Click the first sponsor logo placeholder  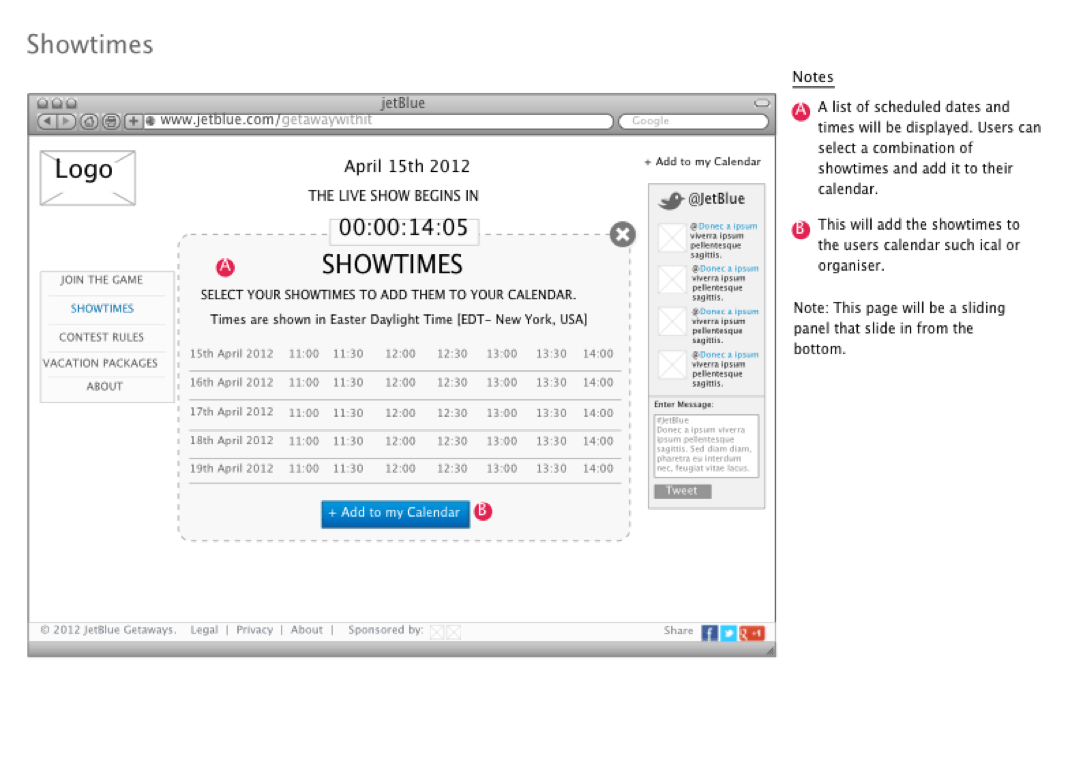[x=437, y=632]
